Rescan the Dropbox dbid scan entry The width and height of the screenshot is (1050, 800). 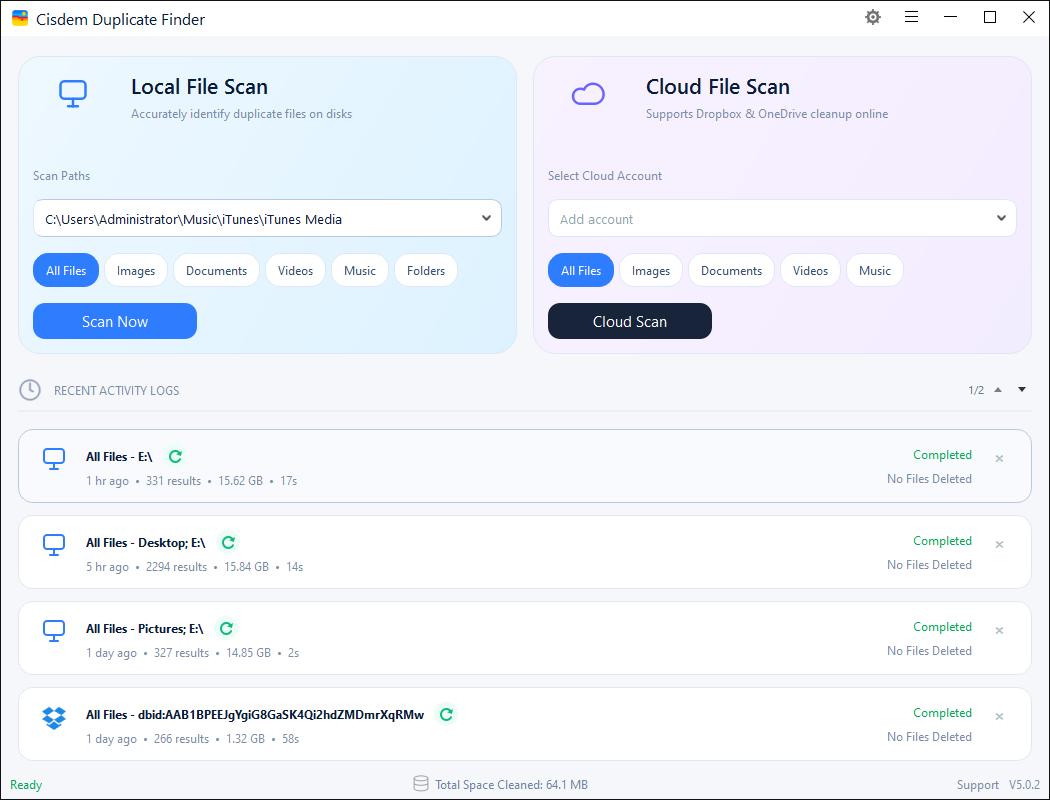pos(447,714)
